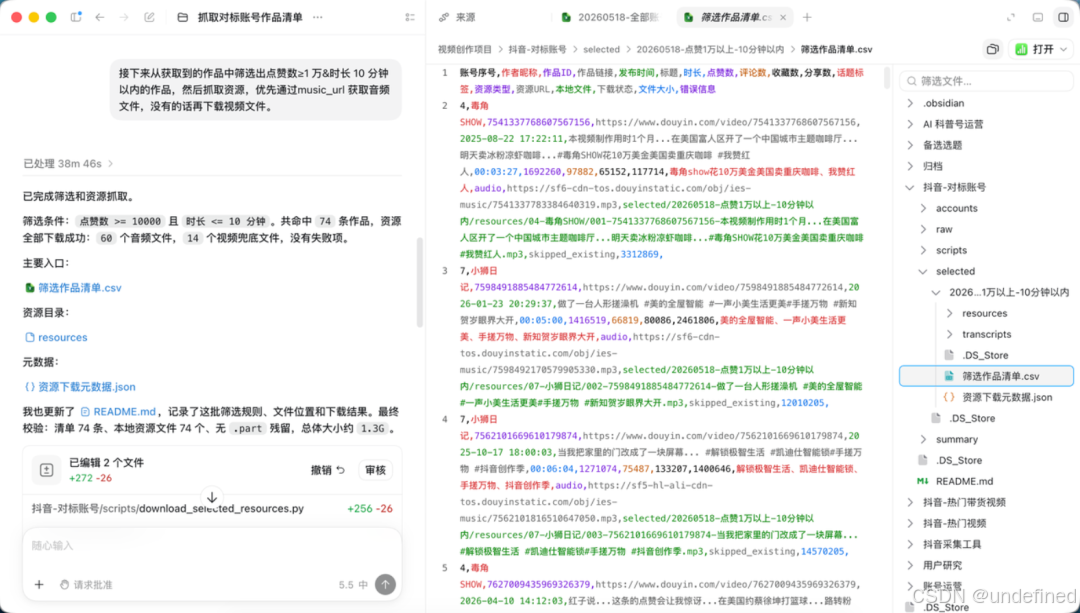
Task: Expand the .obsidian folder
Action: 911,103
